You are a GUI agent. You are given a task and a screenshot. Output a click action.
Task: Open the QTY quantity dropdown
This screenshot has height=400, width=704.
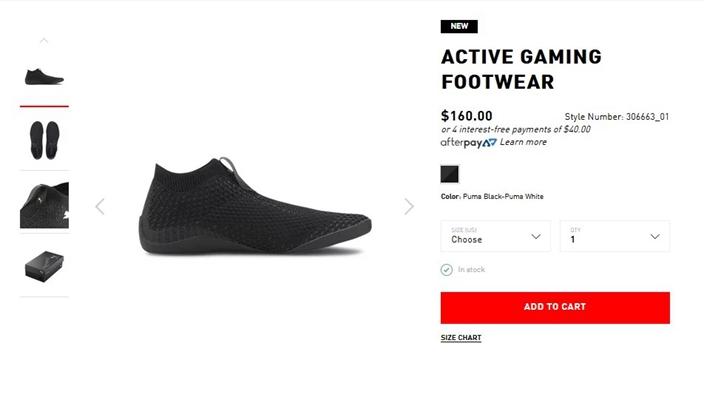[x=614, y=236]
